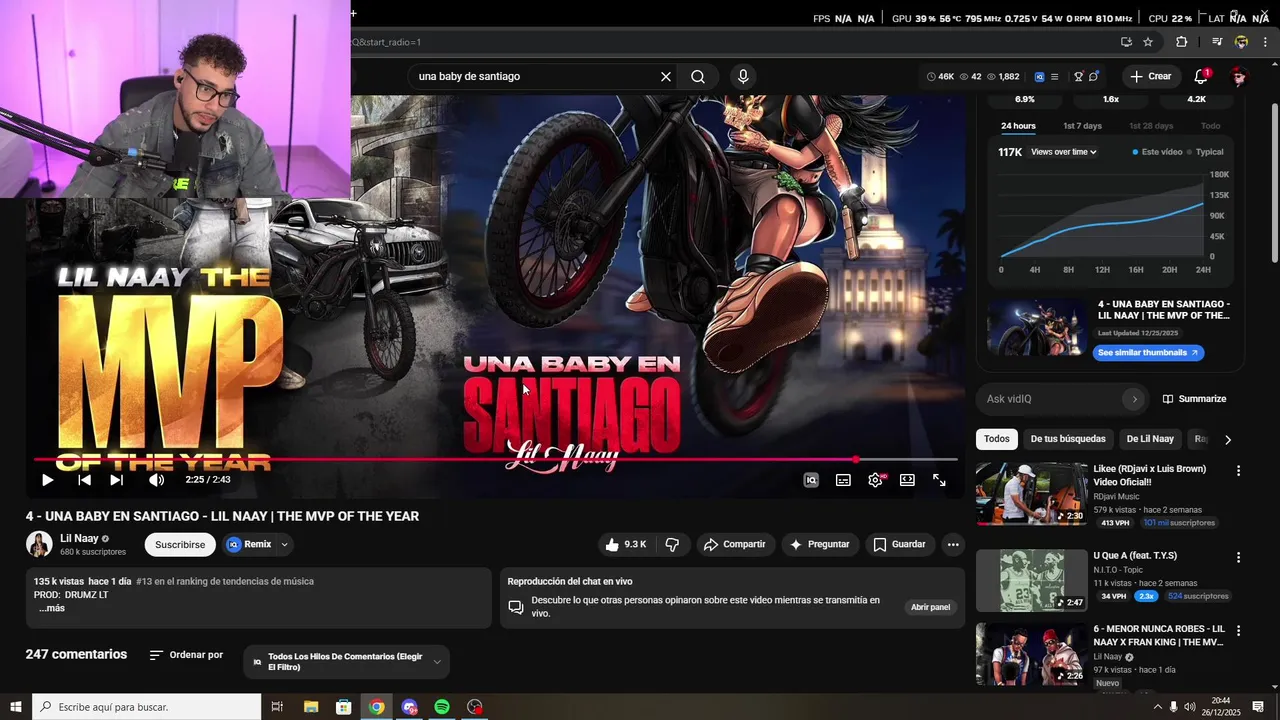Viewport: 1280px width, 720px height.
Task: Open the vidIQ chat bubble icon
Action: pyautogui.click(x=1094, y=76)
